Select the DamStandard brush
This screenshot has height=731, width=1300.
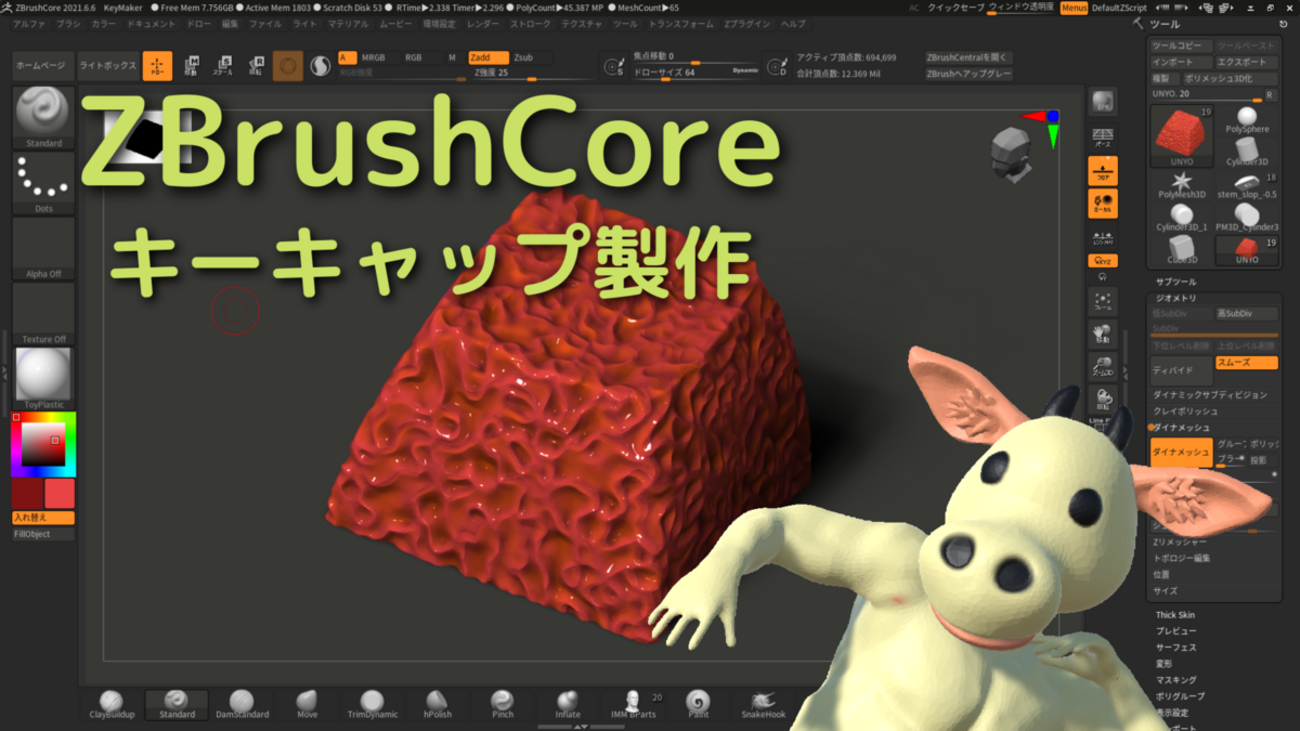click(242, 705)
